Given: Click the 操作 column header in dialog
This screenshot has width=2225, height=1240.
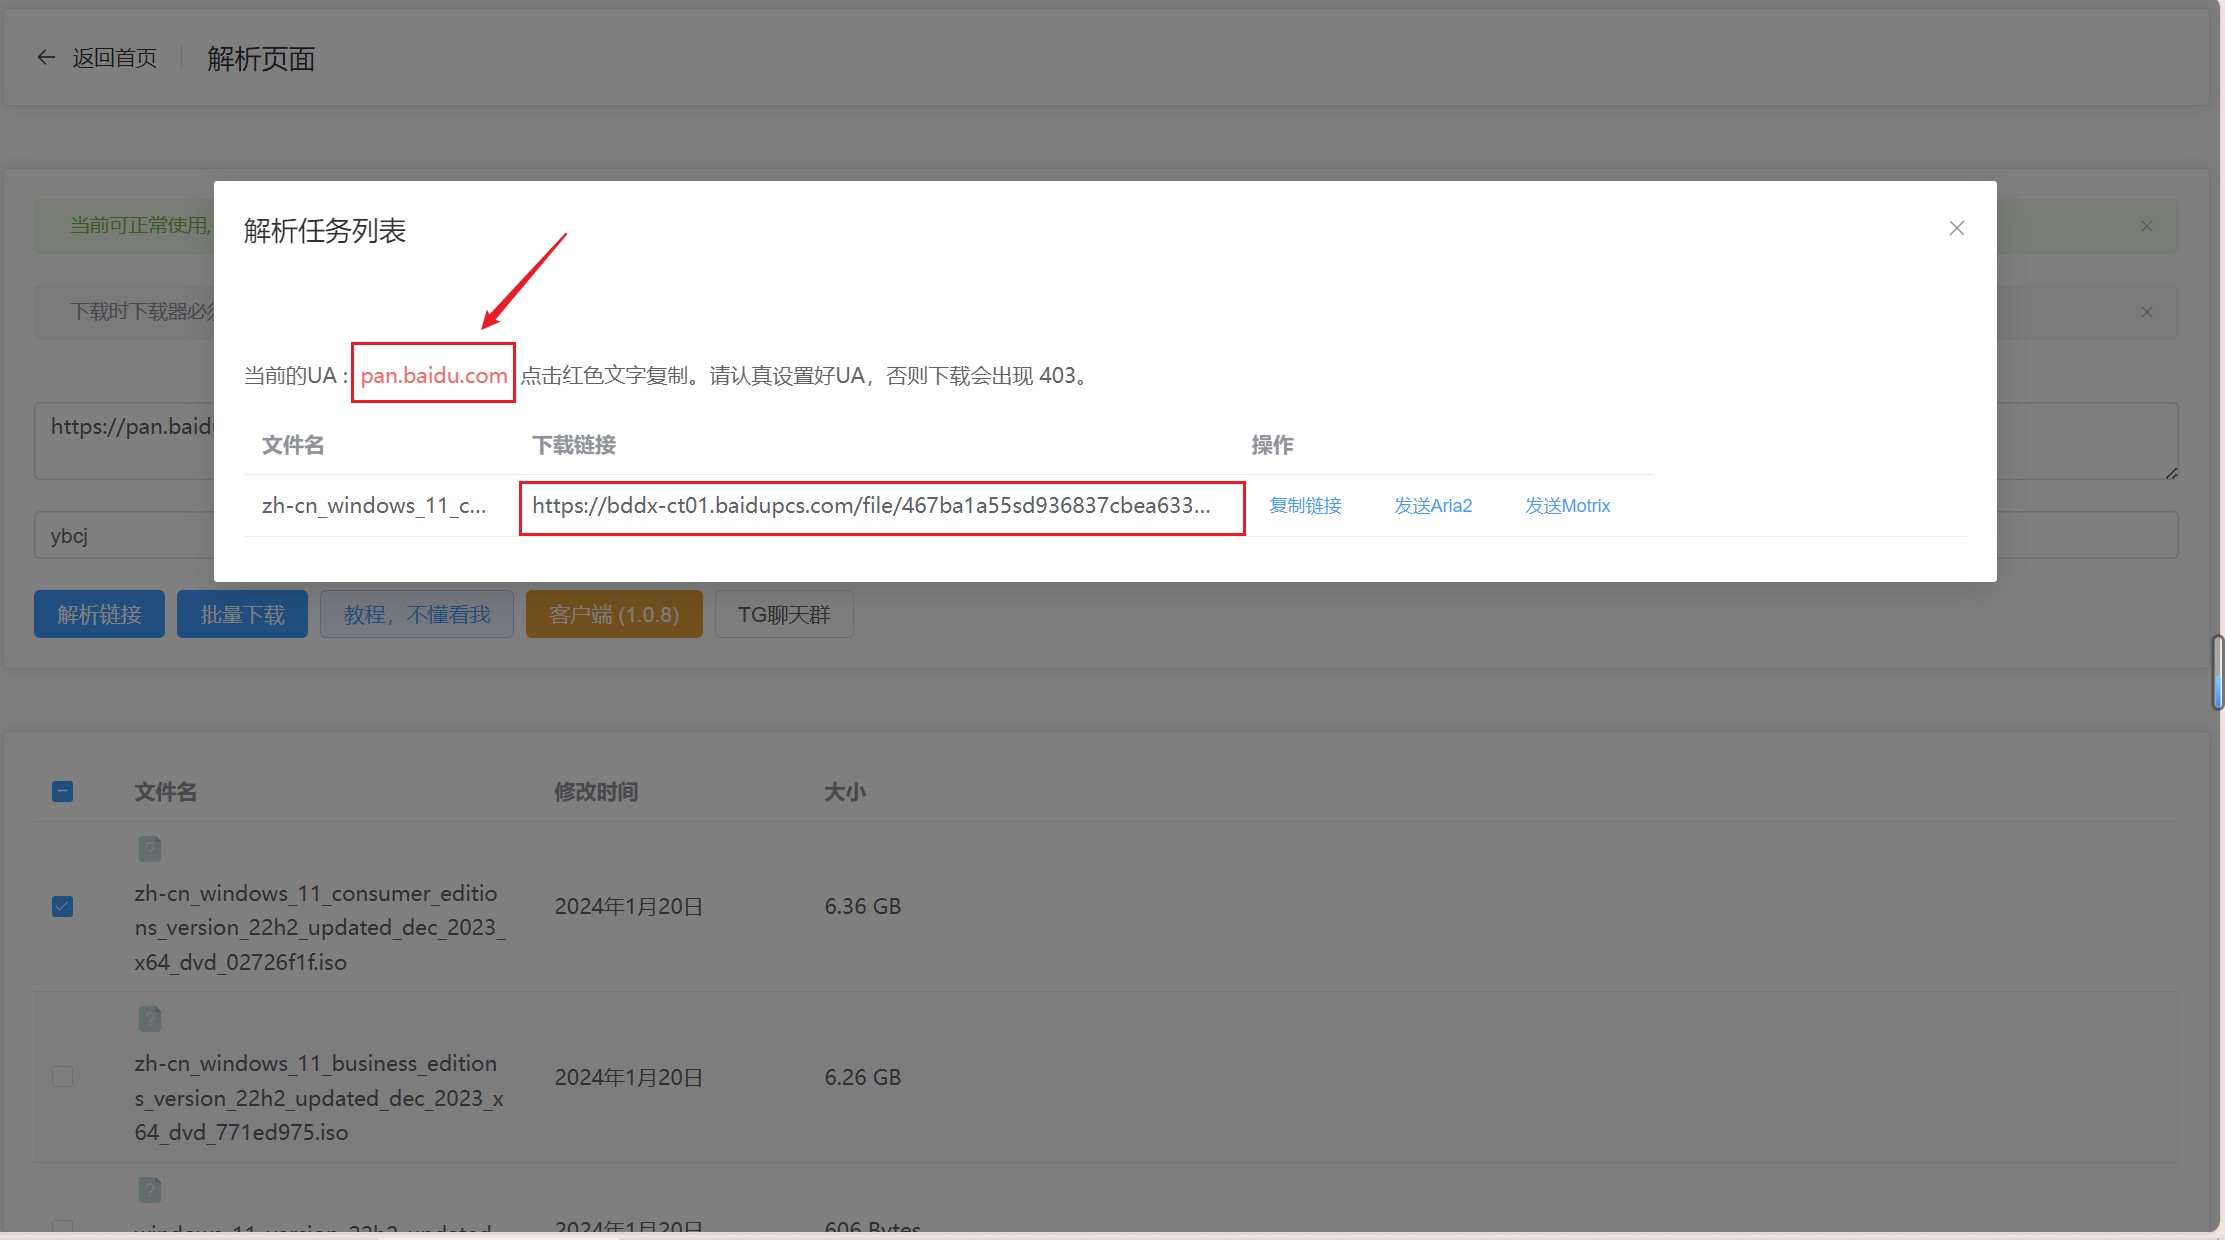Looking at the screenshot, I should [x=1272, y=445].
